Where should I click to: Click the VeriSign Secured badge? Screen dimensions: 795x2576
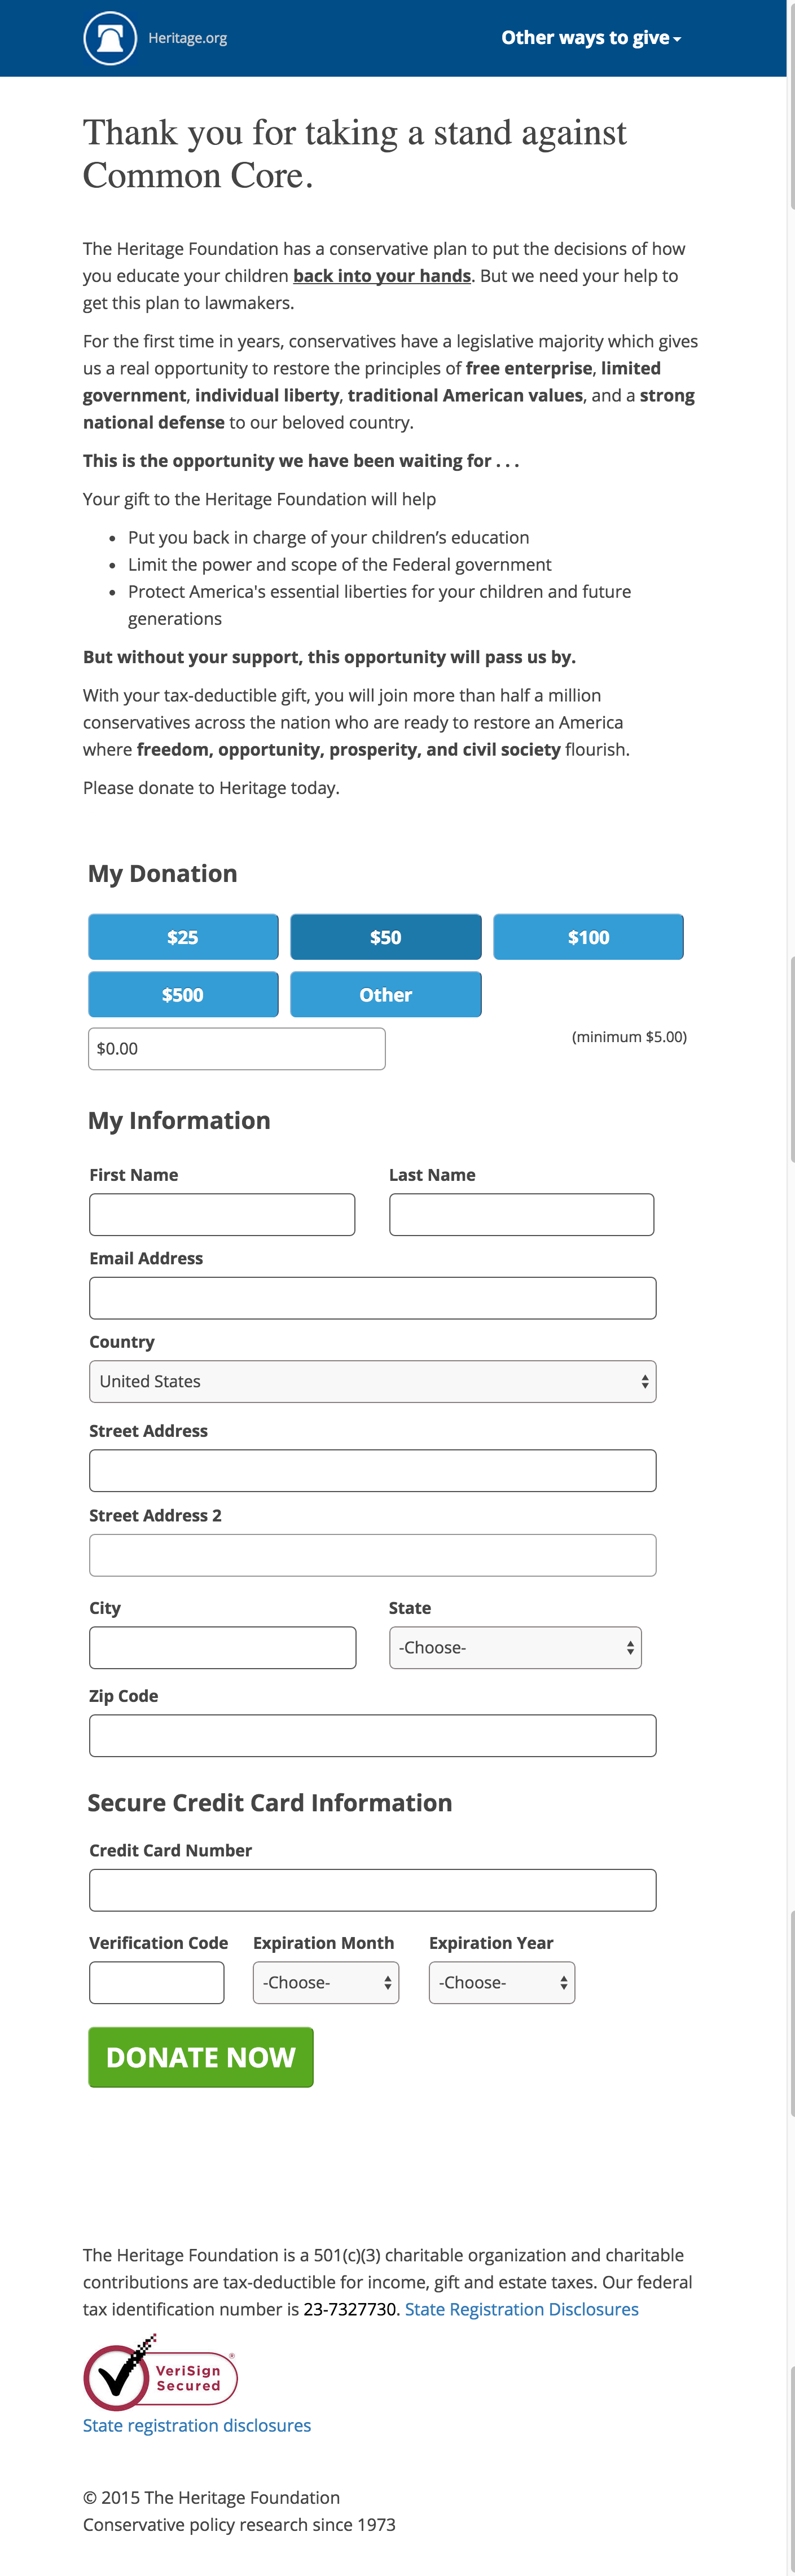(x=160, y=2377)
